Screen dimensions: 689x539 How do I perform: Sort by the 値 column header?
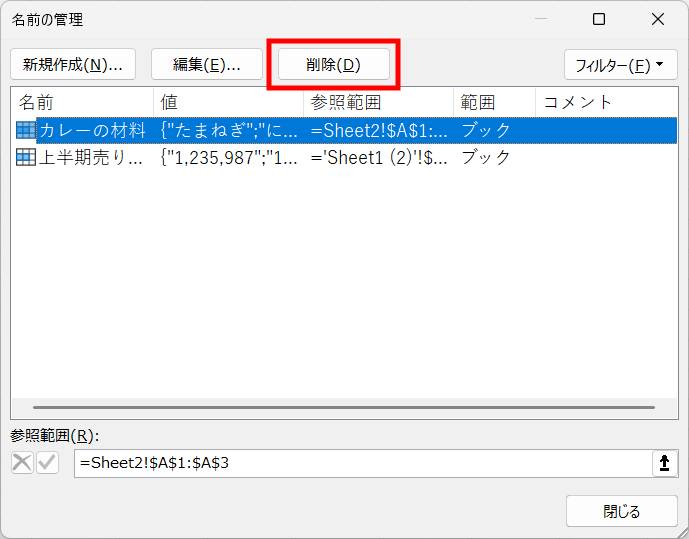pos(228,102)
